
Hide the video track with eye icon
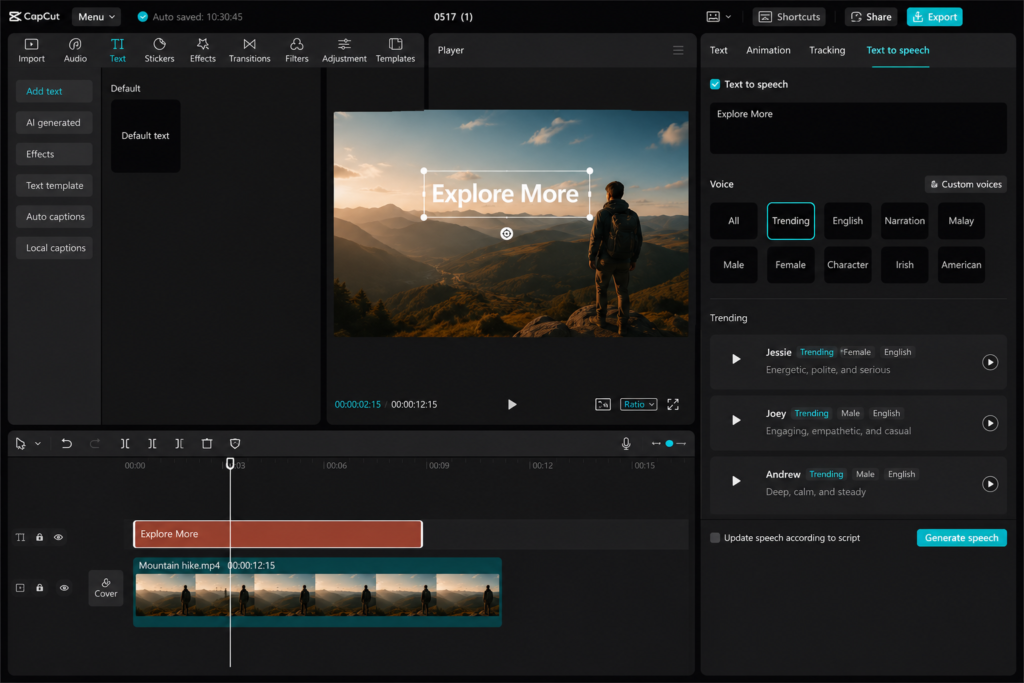click(64, 588)
